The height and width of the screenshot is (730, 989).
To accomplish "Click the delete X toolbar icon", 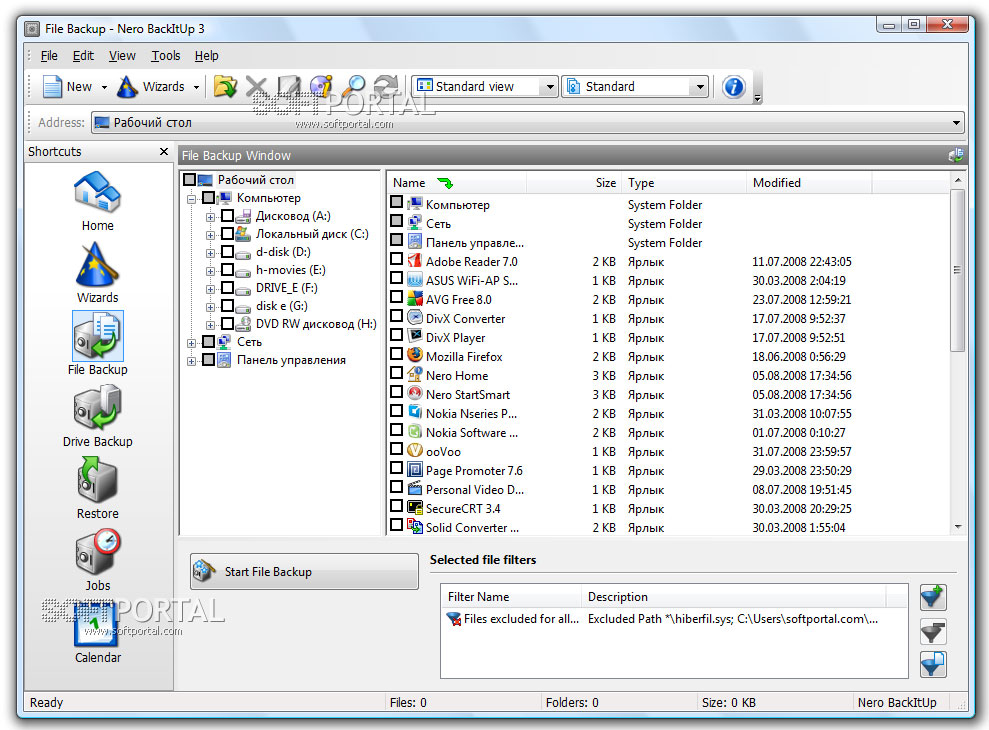I will pos(255,86).
